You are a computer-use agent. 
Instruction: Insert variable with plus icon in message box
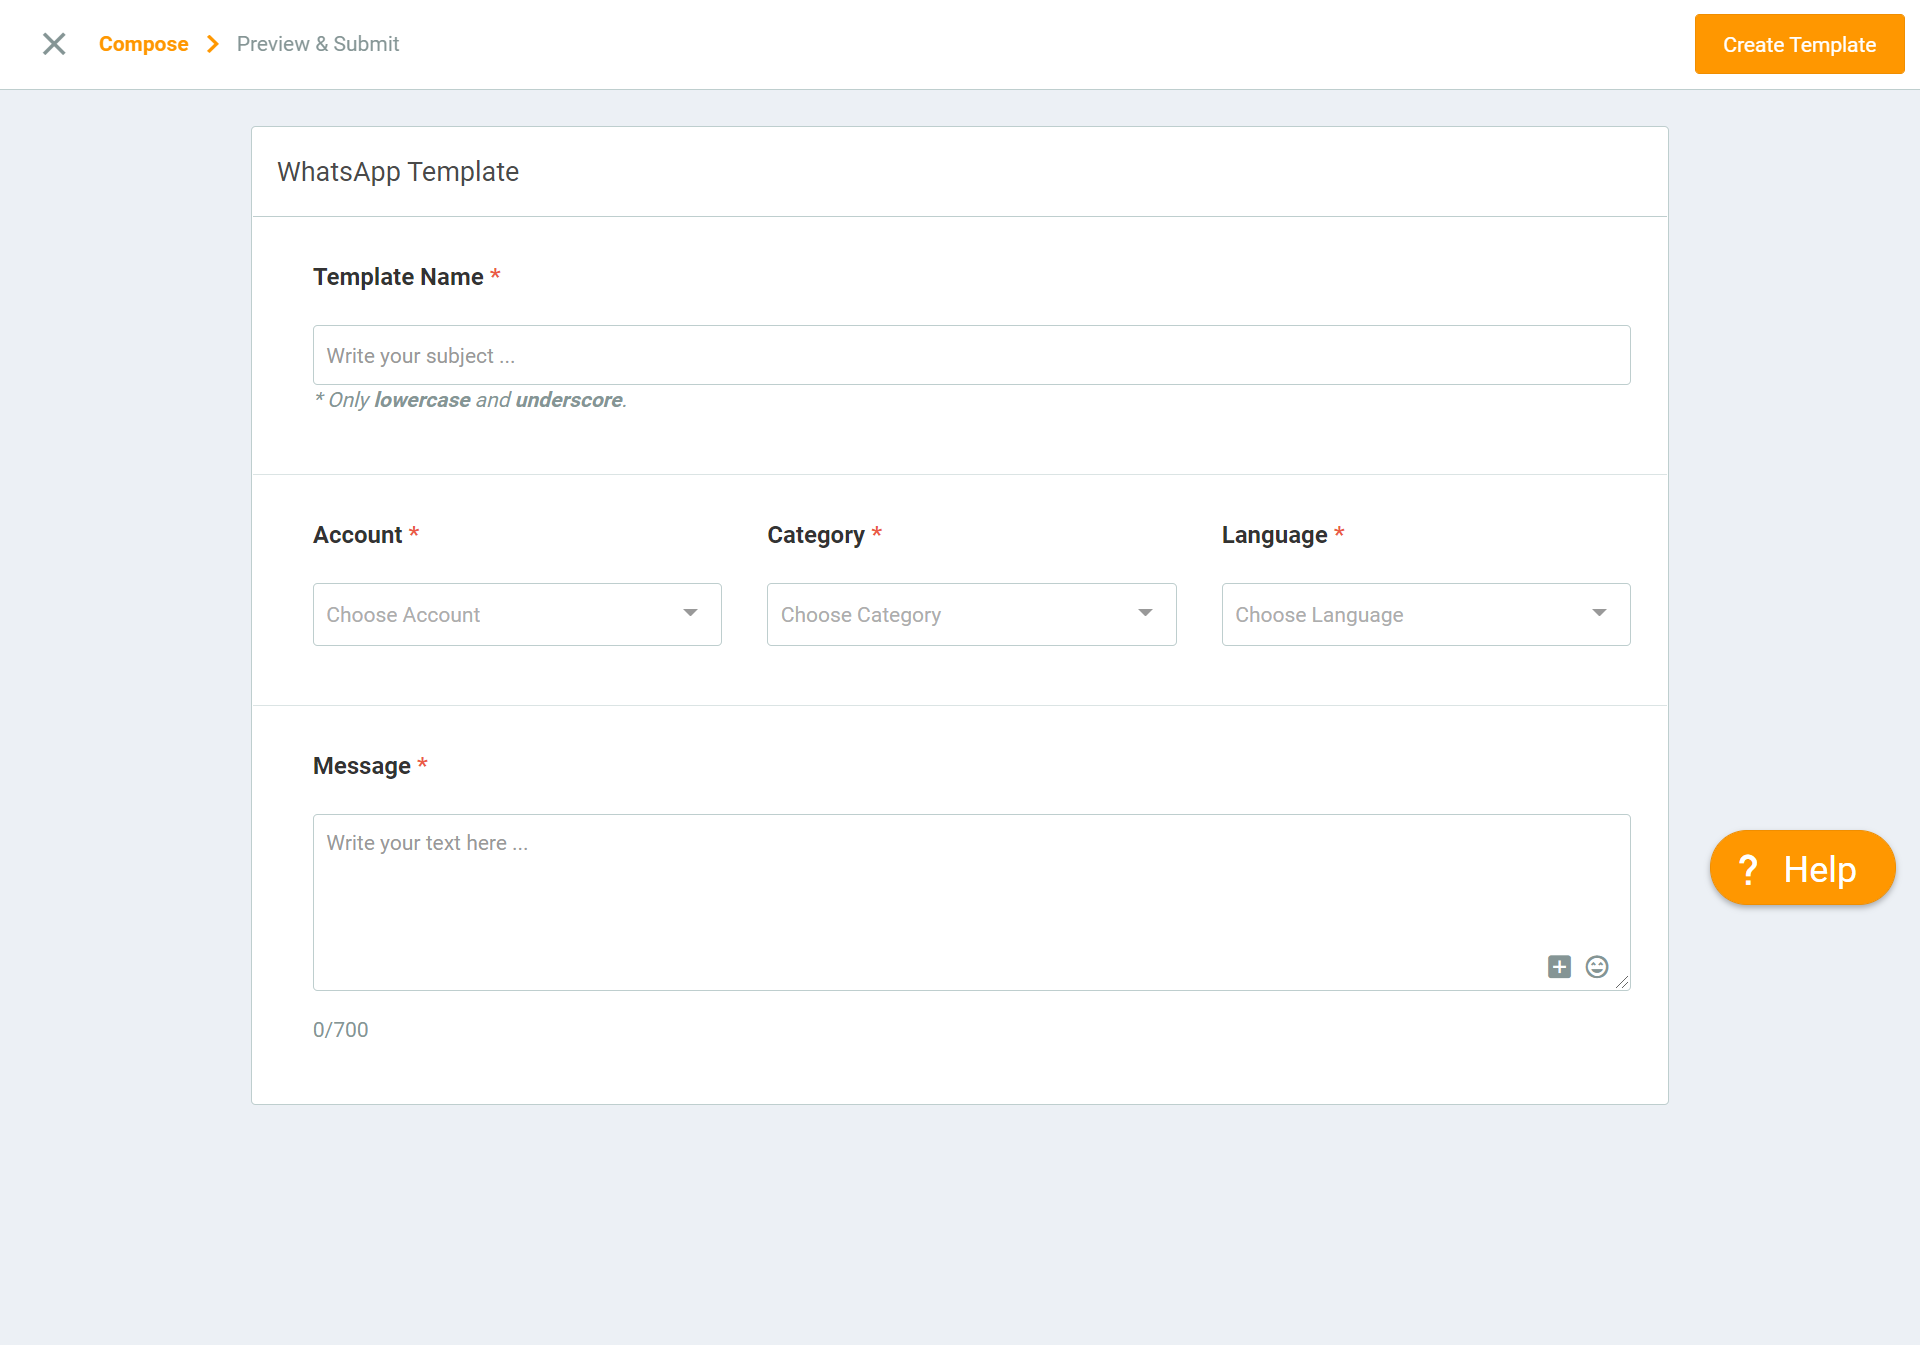coord(1559,966)
